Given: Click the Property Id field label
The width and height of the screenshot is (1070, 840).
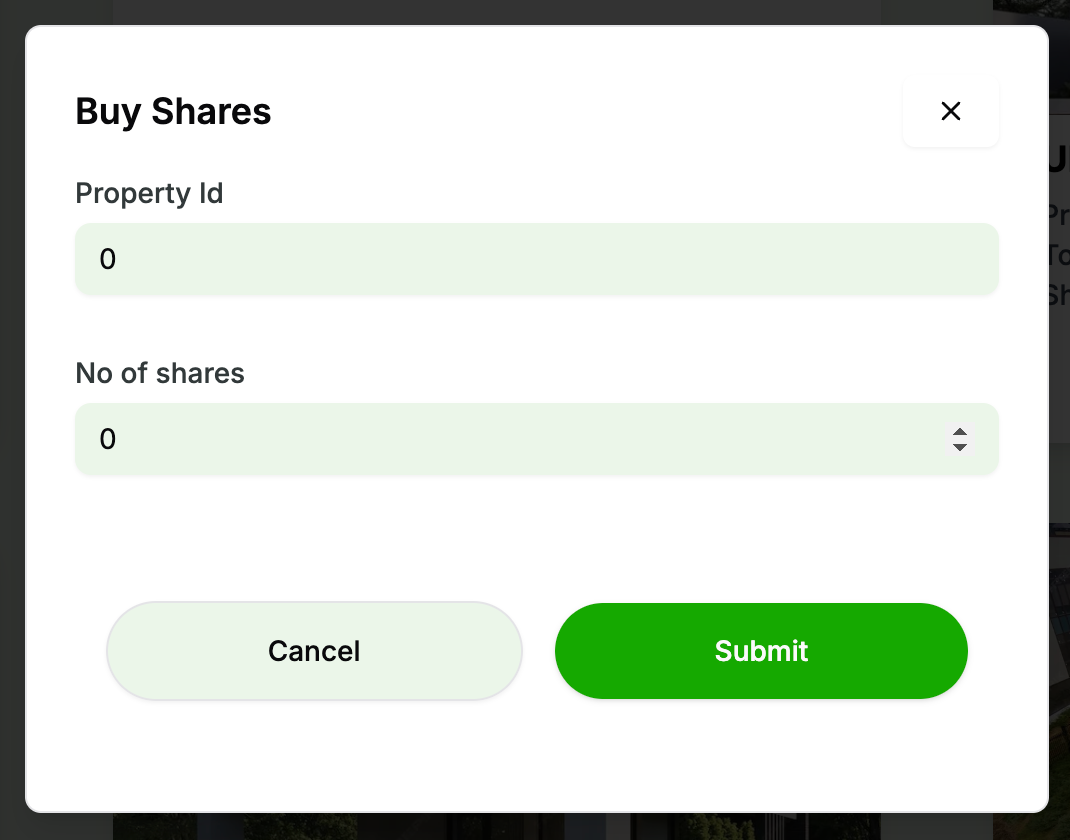Looking at the screenshot, I should [149, 193].
